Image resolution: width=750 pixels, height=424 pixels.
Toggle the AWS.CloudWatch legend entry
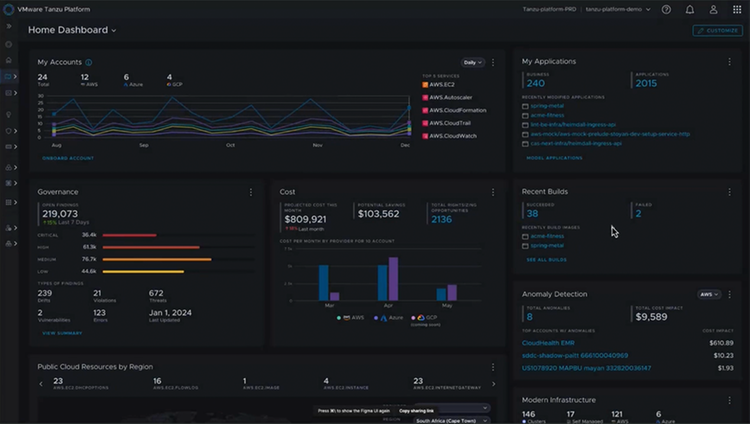tap(449, 136)
